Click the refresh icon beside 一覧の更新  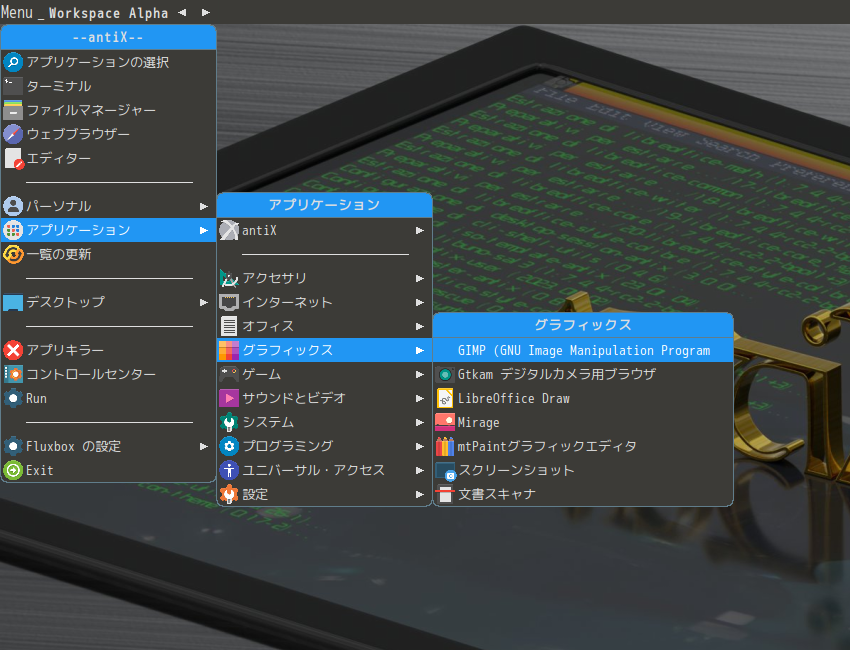pos(13,254)
